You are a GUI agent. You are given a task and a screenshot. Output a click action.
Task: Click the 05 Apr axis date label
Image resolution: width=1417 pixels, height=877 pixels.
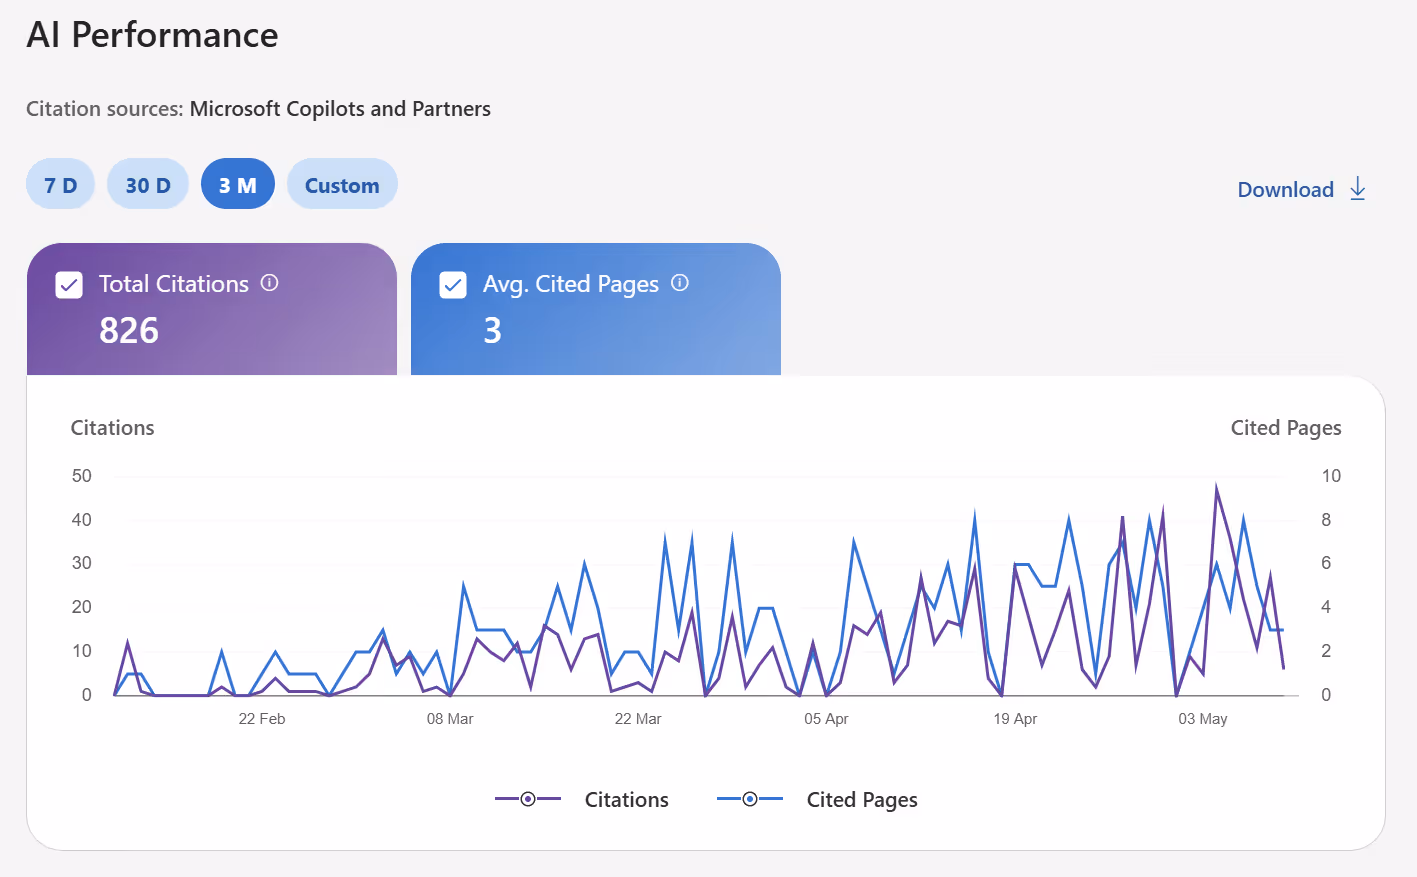point(826,719)
